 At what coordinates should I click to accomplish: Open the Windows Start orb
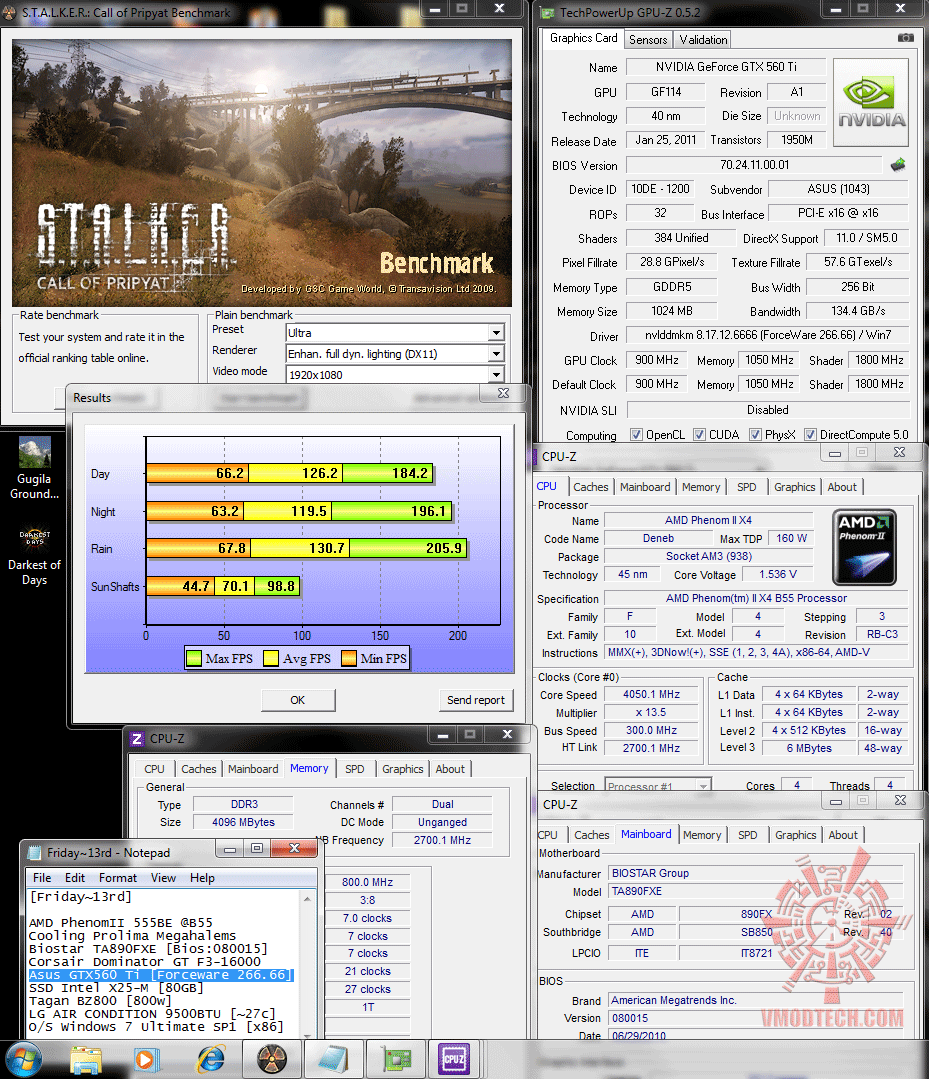pos(22,1060)
